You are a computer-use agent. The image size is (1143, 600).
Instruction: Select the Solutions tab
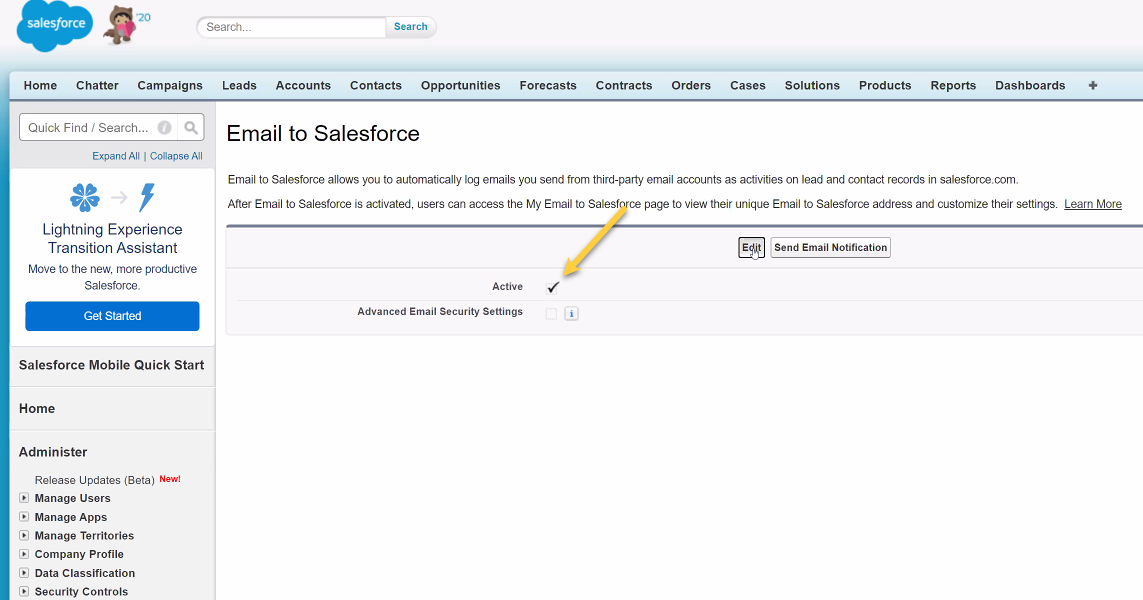pyautogui.click(x=812, y=85)
